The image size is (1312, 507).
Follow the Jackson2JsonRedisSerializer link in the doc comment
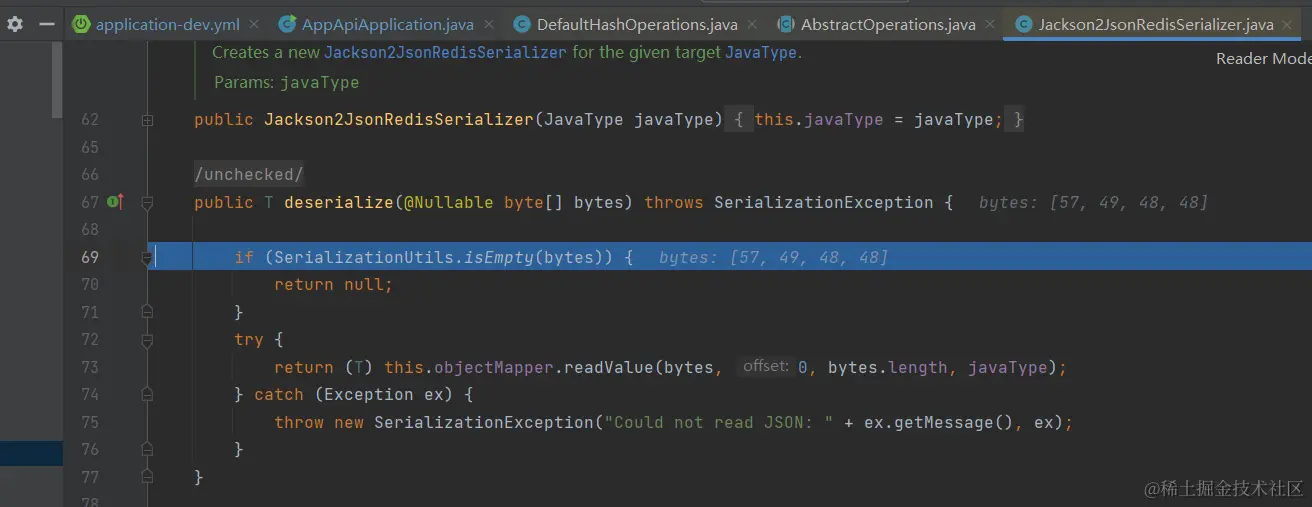point(445,52)
